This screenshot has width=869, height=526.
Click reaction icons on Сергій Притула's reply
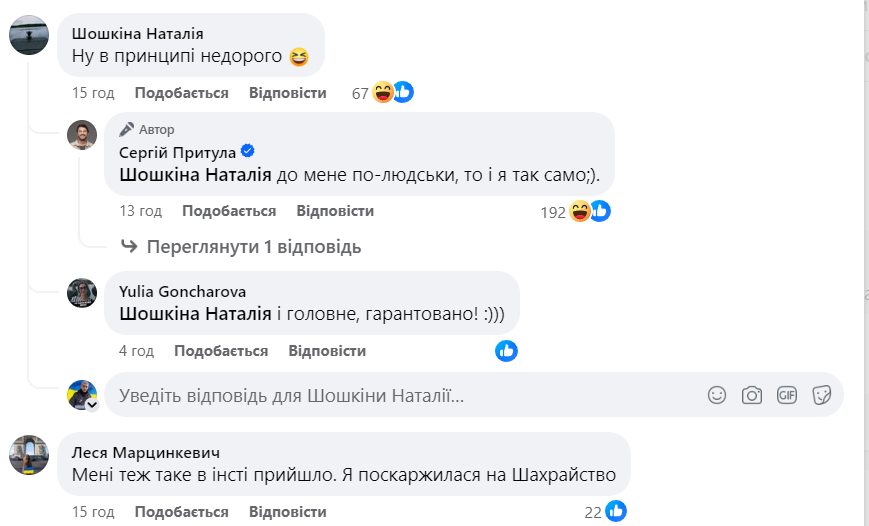click(589, 211)
